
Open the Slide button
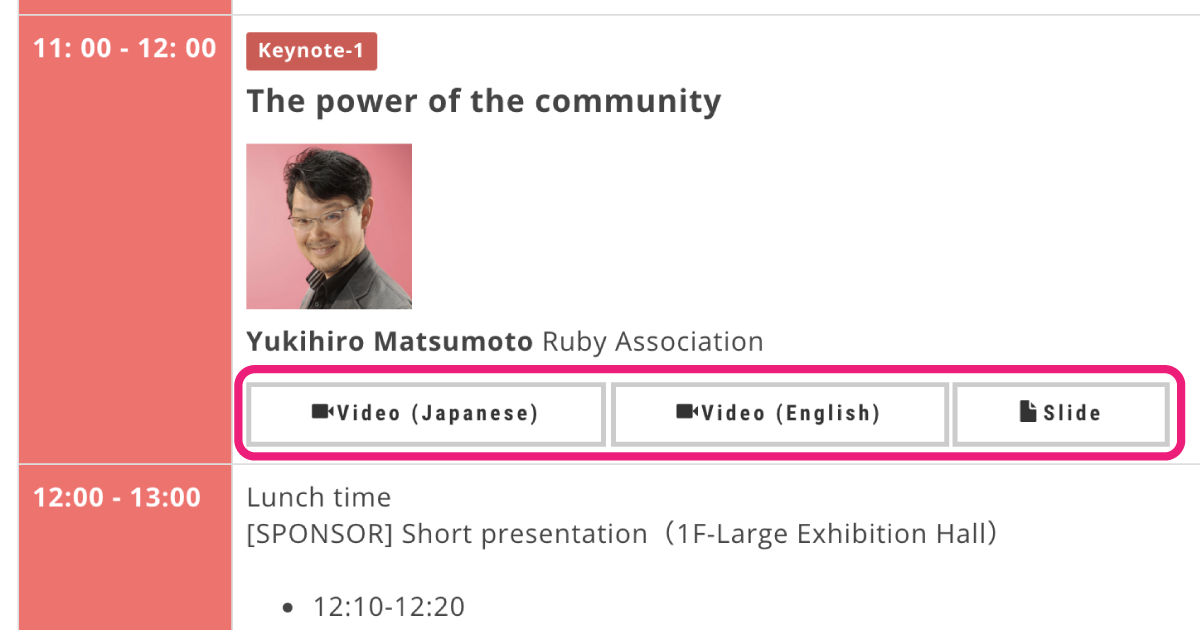tap(1061, 414)
